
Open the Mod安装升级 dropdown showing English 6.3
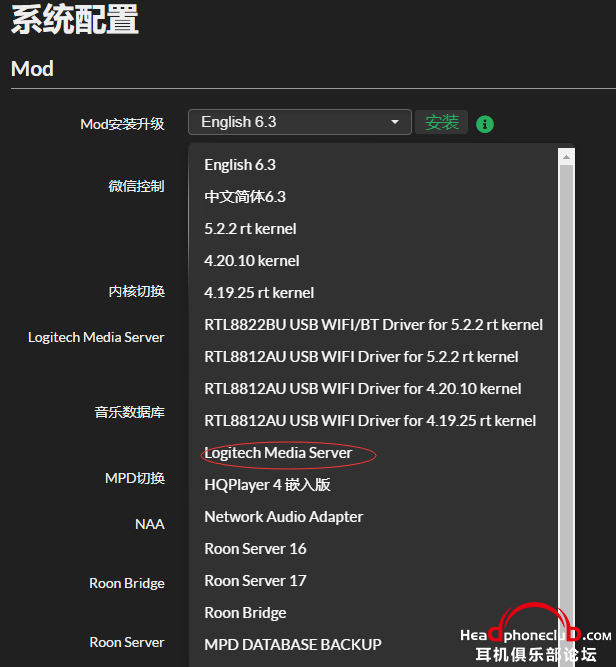tap(299, 122)
